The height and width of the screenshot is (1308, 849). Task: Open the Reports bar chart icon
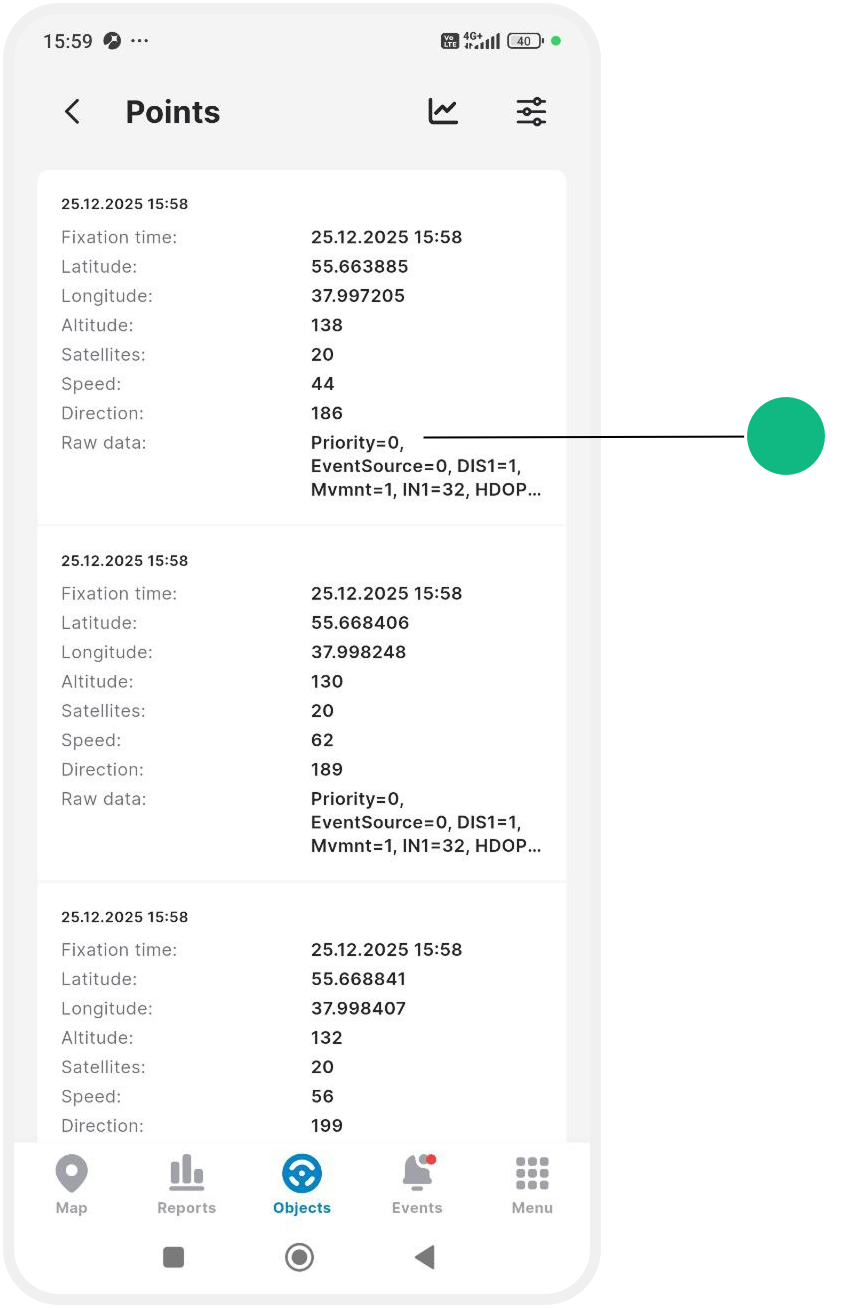187,1172
